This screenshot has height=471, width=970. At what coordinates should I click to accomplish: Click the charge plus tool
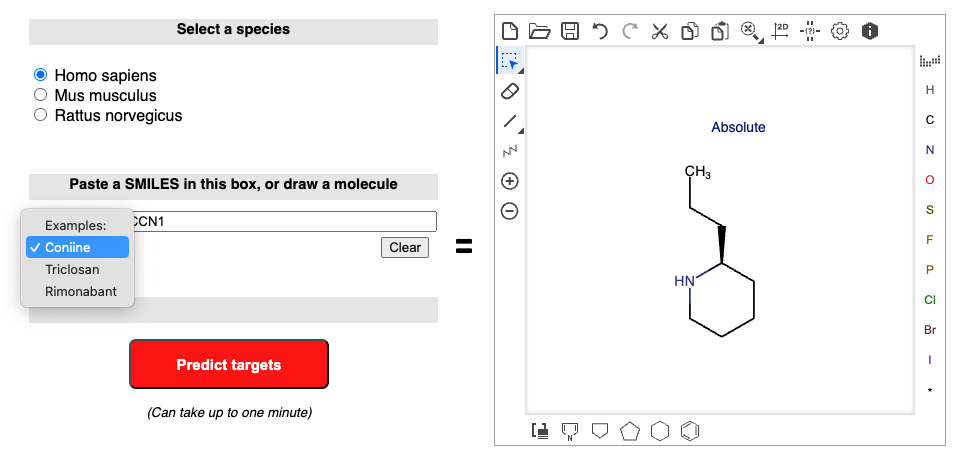[510, 181]
